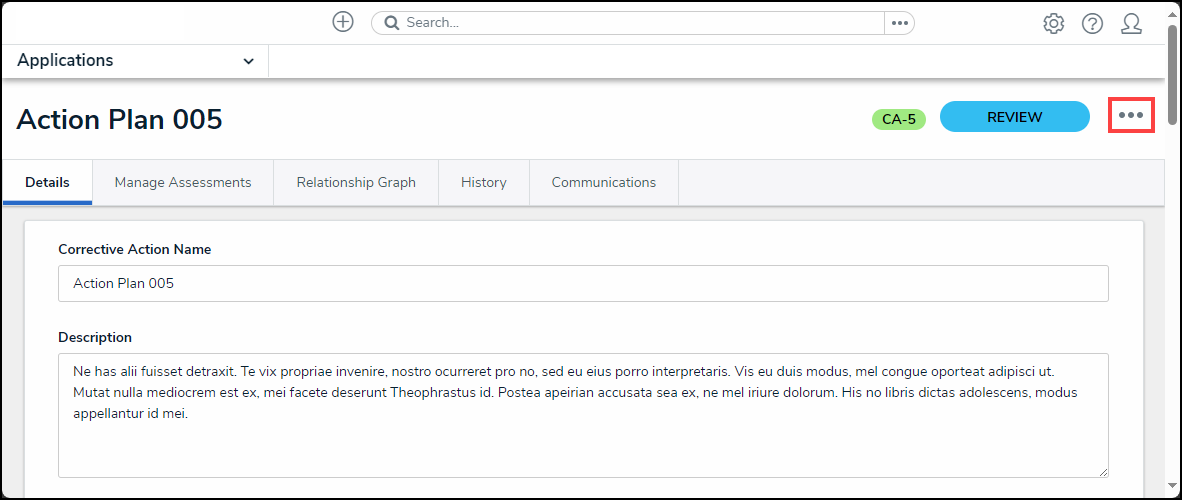This screenshot has height=500, width=1182.
Task: Select the Details tab
Action: [x=47, y=182]
